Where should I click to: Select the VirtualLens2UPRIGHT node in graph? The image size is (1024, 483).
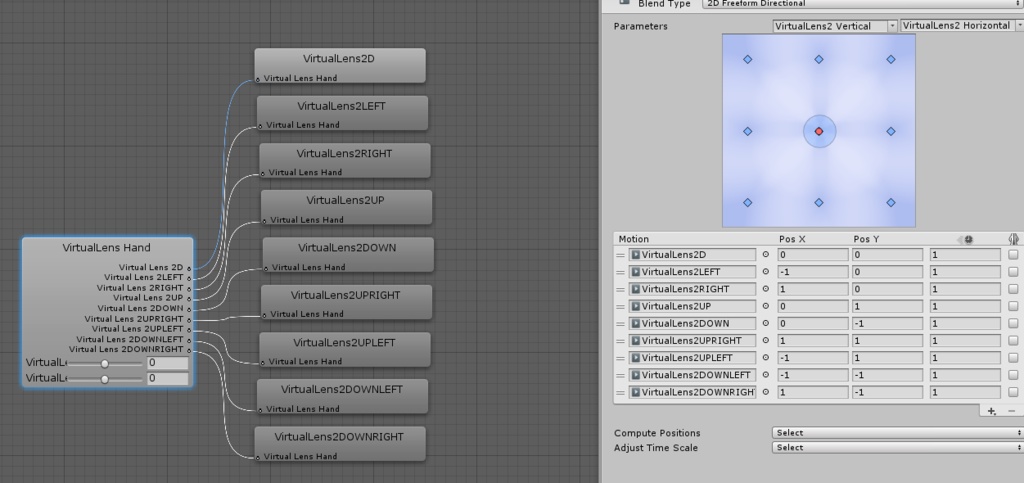346,302
